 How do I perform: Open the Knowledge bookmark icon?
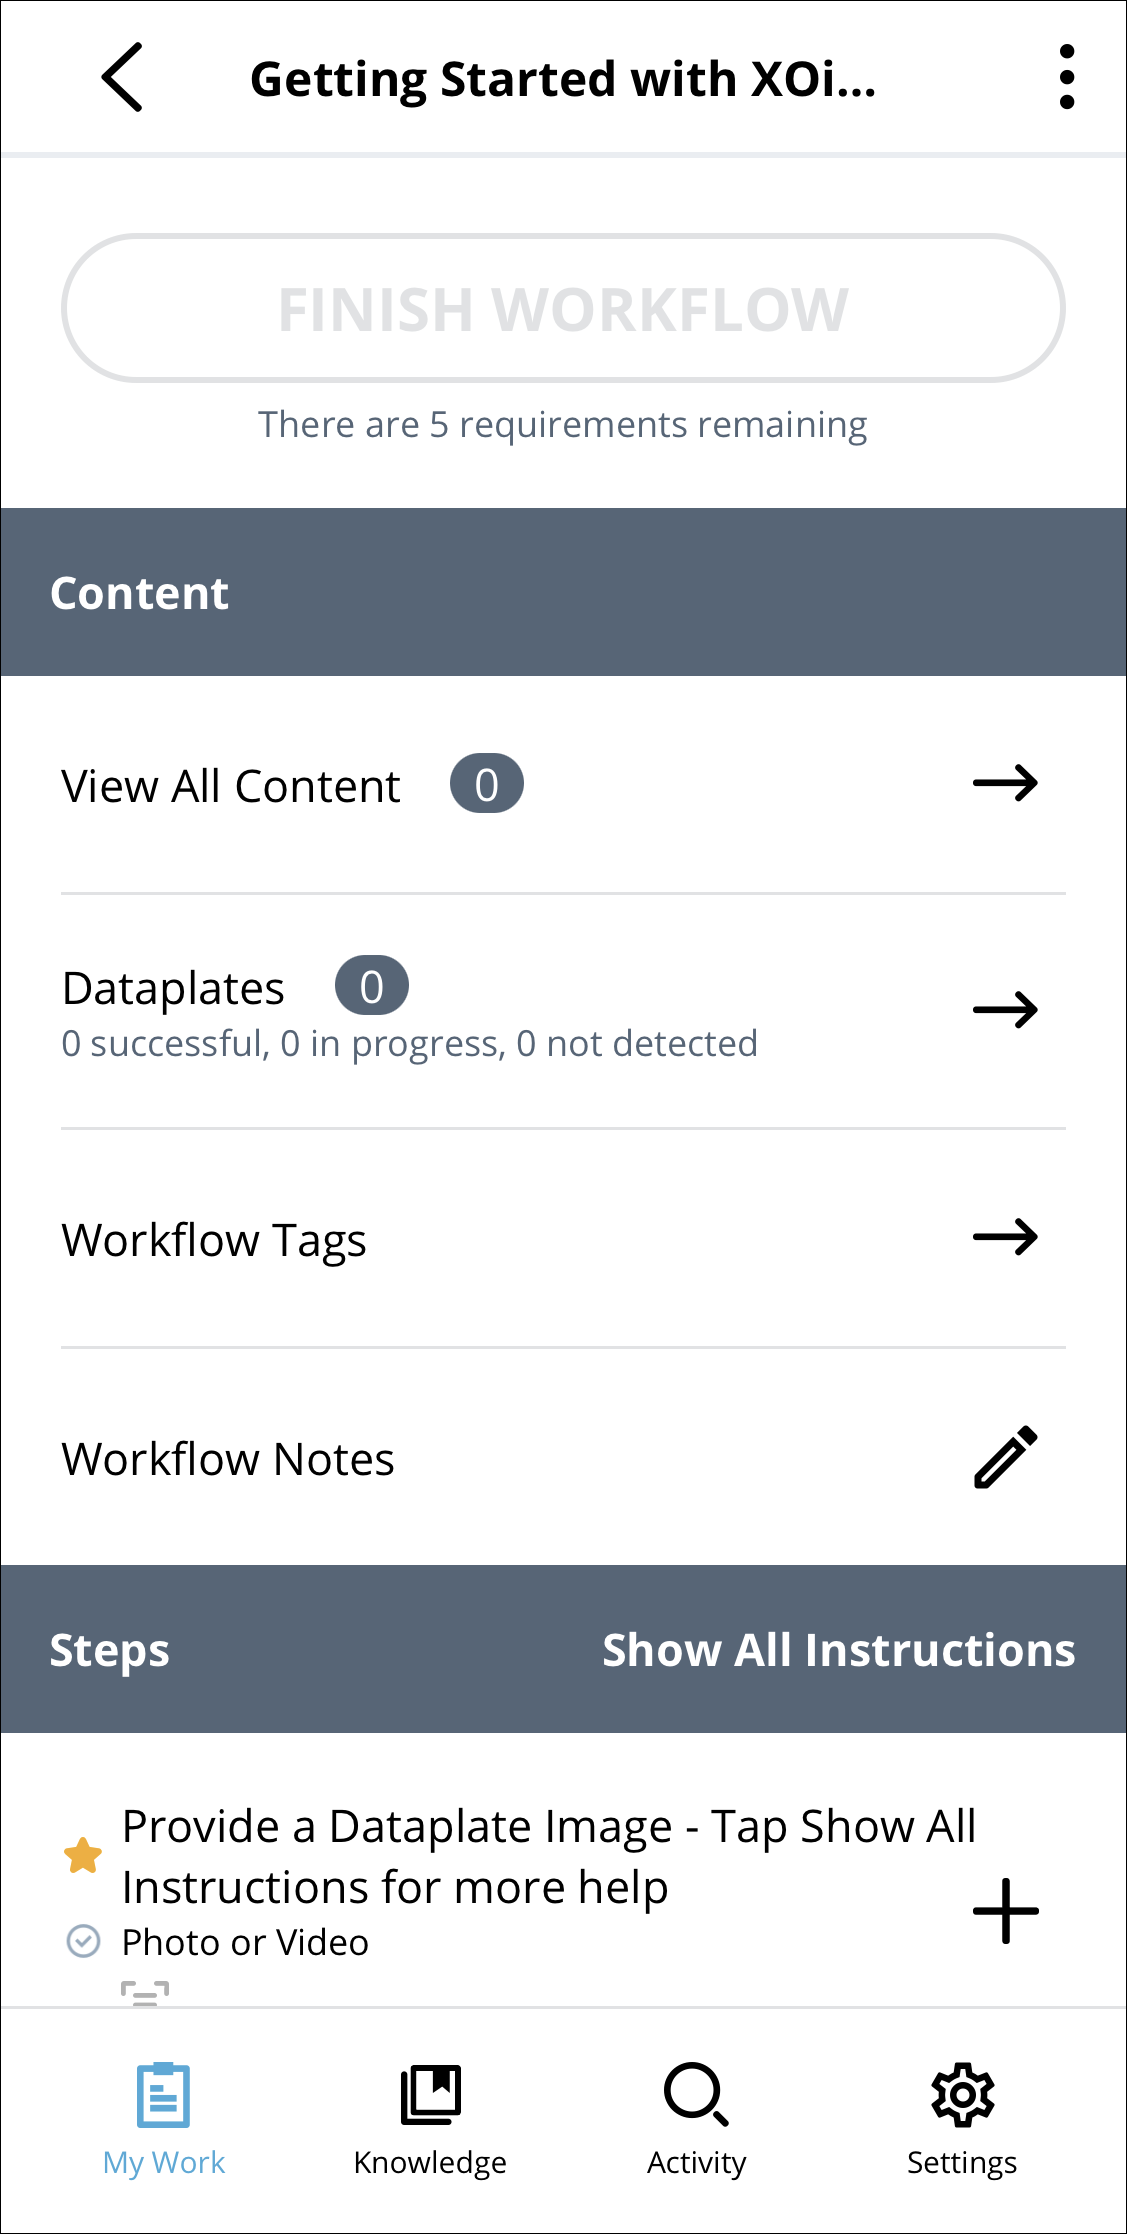tap(430, 2095)
